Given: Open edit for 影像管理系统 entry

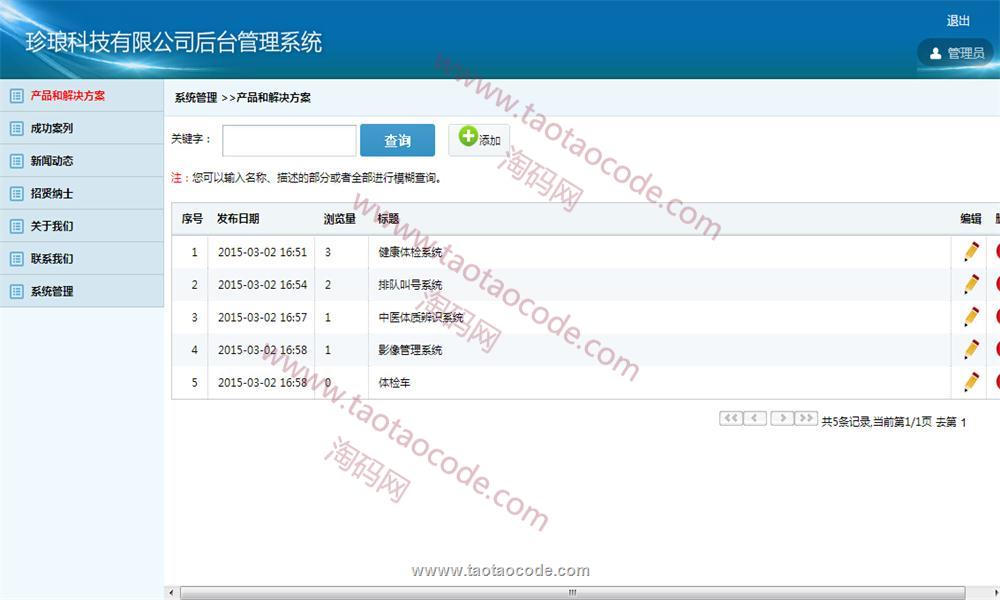Looking at the screenshot, I should [971, 350].
